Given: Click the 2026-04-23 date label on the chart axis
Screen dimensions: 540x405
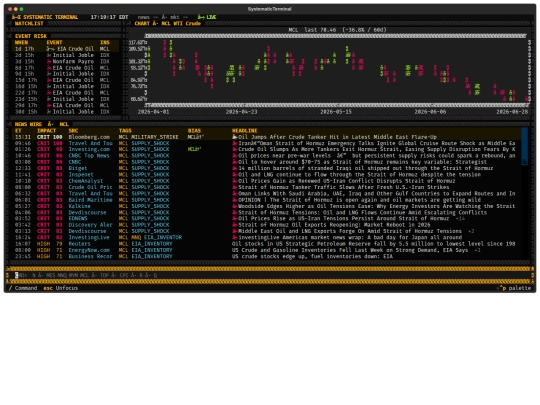Looking at the screenshot, I should coord(241,112).
